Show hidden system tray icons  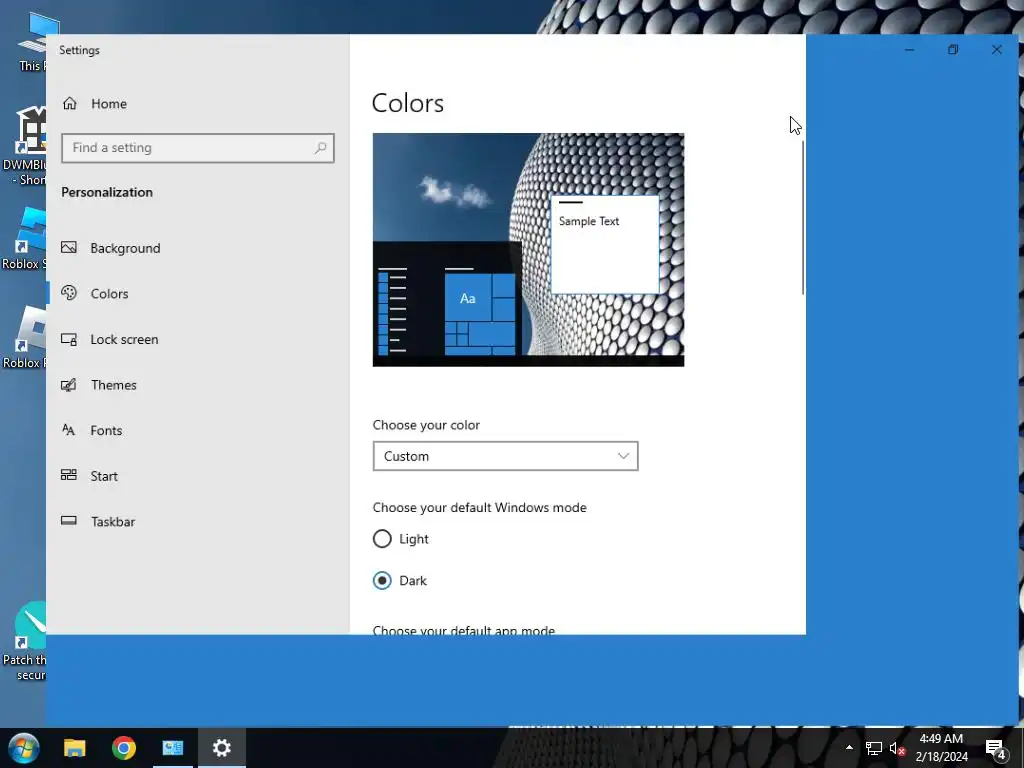(x=849, y=748)
